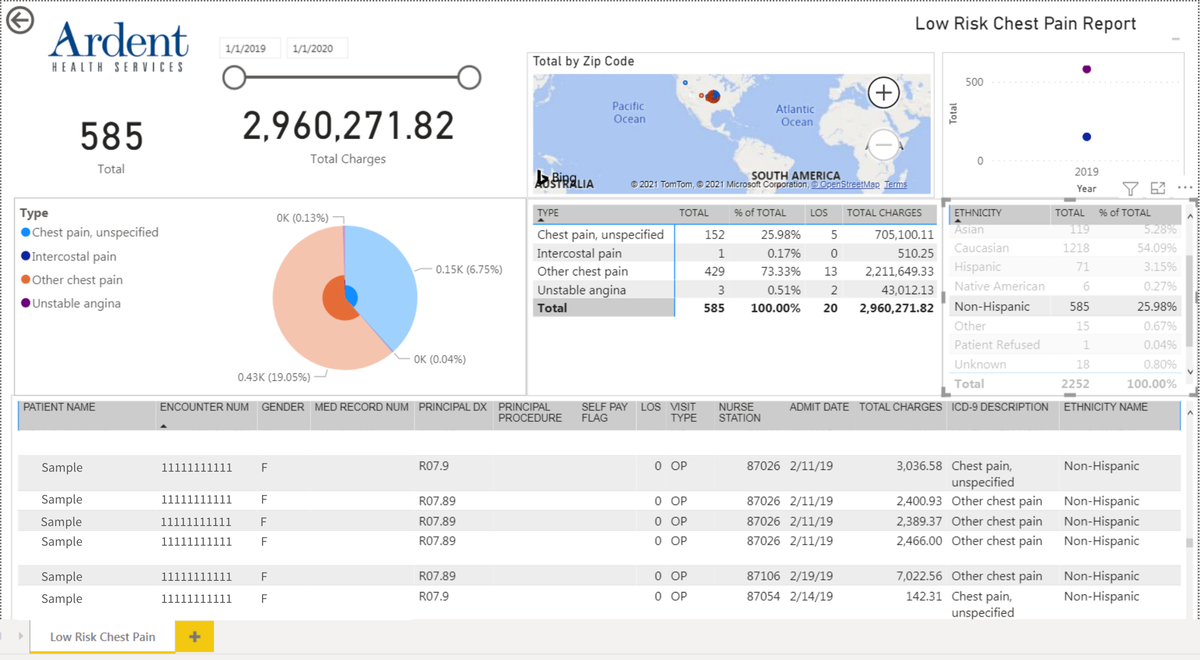1200x660 pixels.
Task: Select the Patient Refused ethnicity row
Action: tap(1065, 346)
